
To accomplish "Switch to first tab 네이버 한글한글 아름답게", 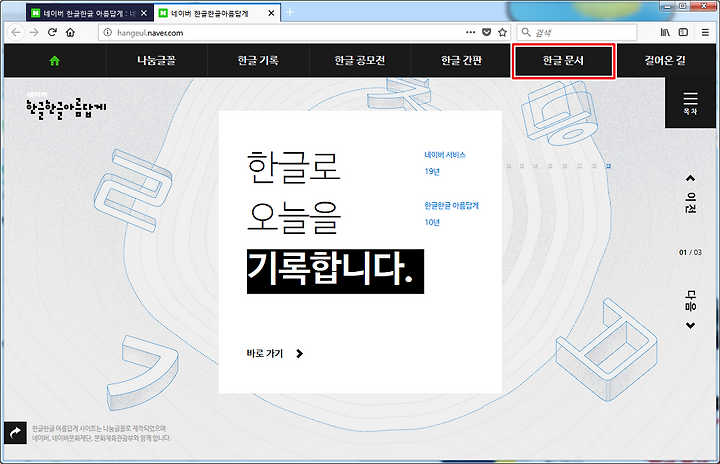I will point(83,13).
